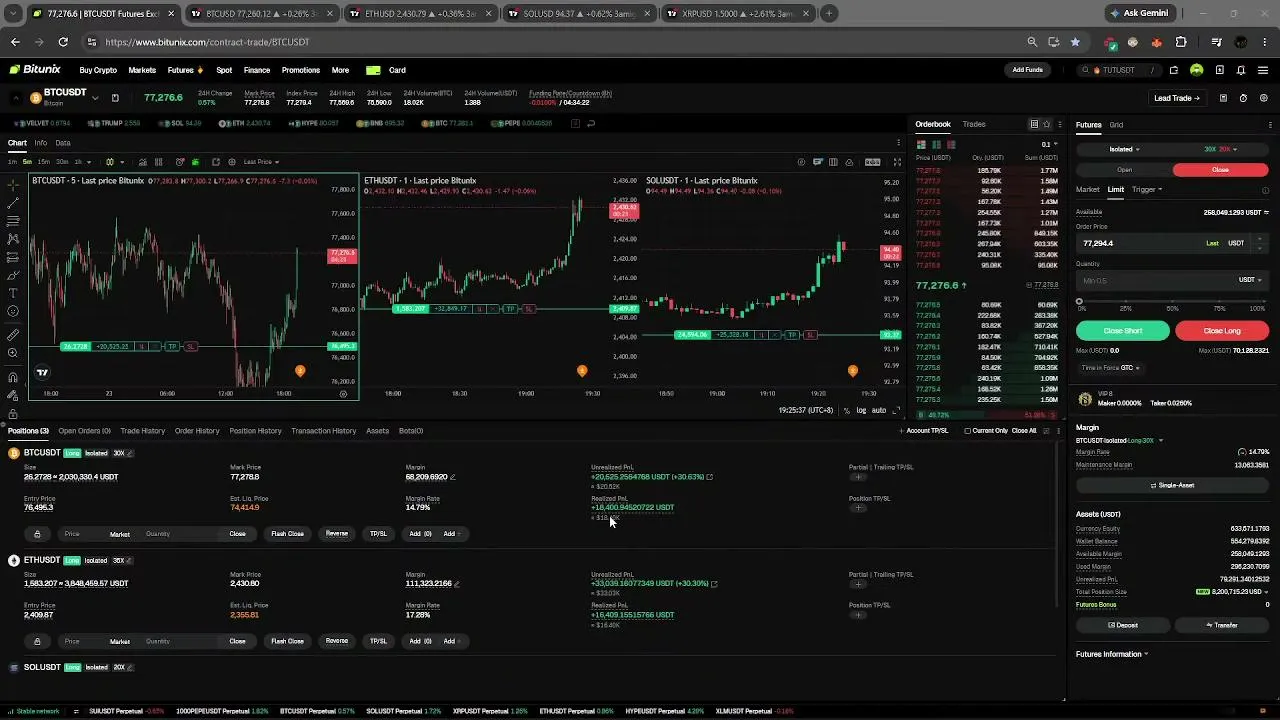Screen dimensions: 1280x720
Task: Open the Markets menu item
Action: (142, 70)
